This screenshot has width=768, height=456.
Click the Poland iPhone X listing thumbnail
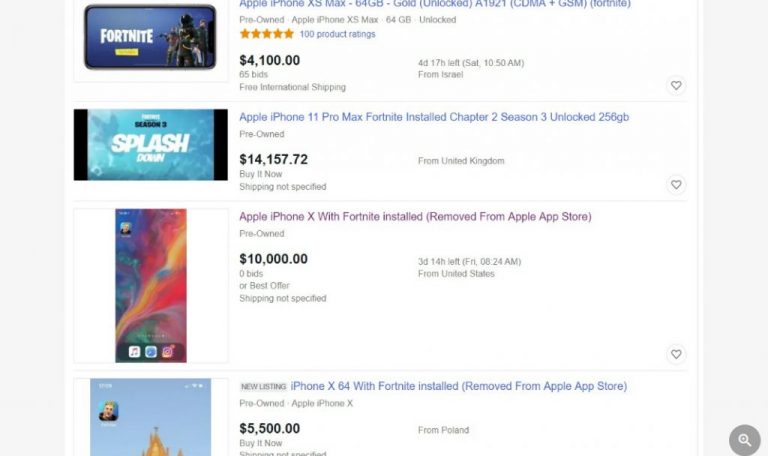click(x=150, y=418)
